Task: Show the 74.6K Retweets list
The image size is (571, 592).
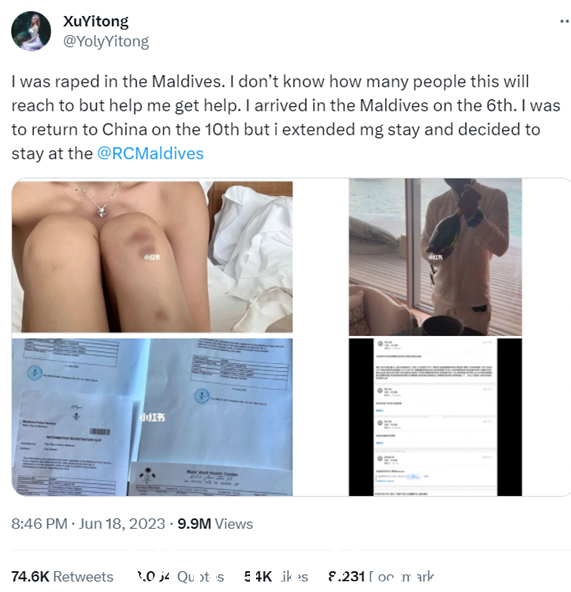Action: click(62, 577)
